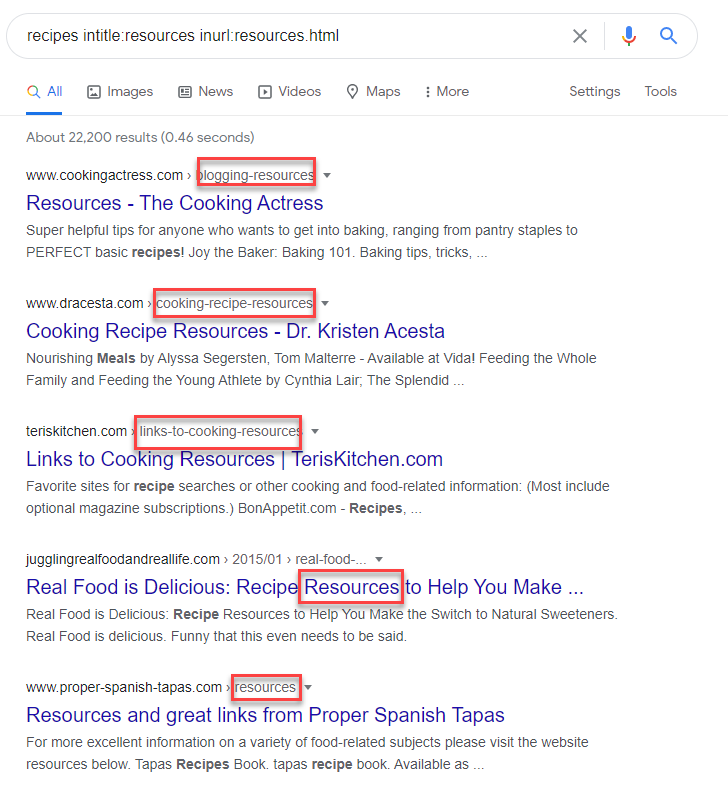Image resolution: width=728 pixels, height=801 pixels.
Task: Submit search using the magnifying glass icon
Action: click(668, 36)
